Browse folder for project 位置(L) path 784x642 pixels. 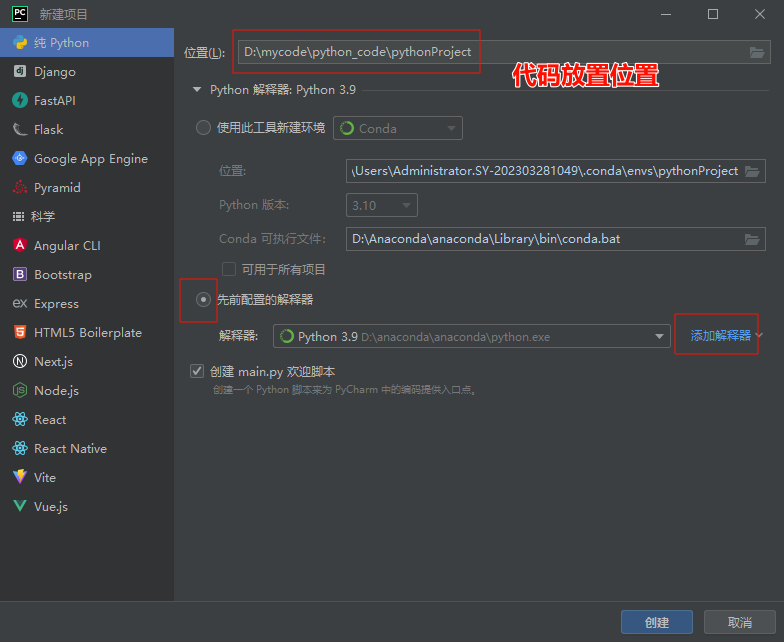pyautogui.click(x=756, y=52)
